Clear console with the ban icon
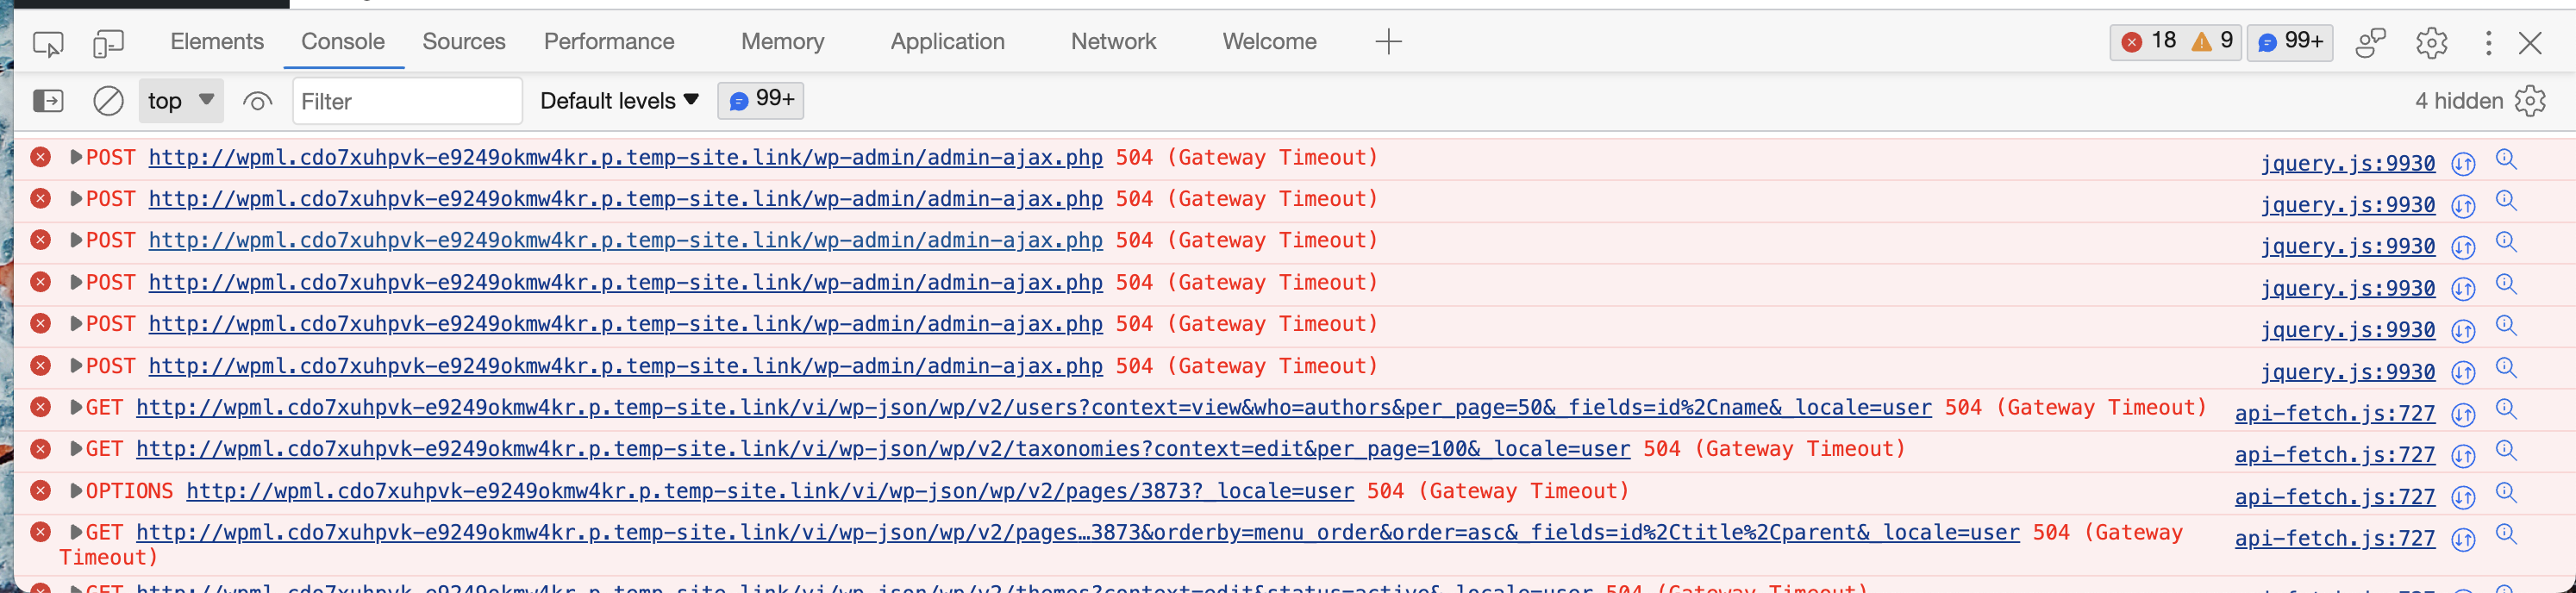This screenshot has height=593, width=2576. point(108,101)
